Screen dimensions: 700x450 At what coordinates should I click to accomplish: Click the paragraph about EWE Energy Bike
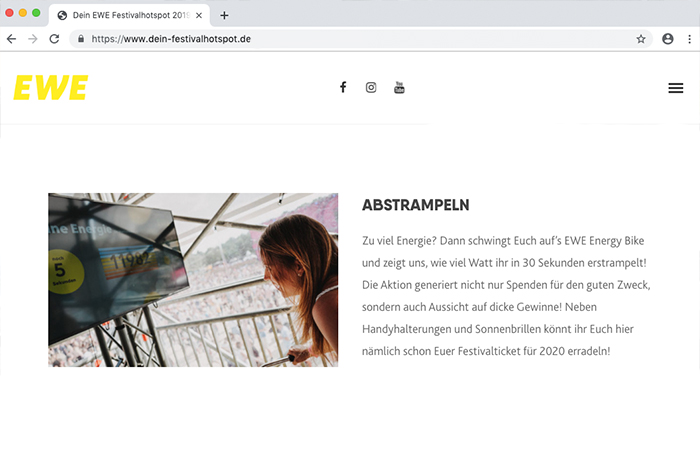(x=506, y=296)
